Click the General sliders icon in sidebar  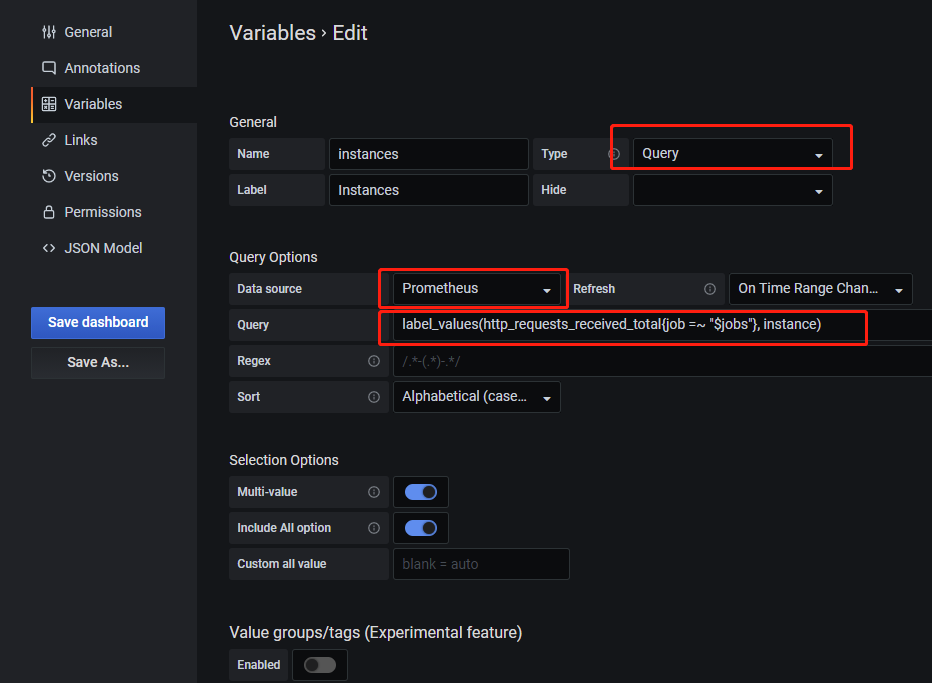point(49,32)
